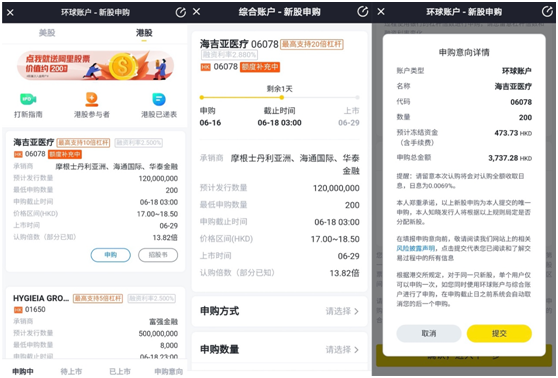Open the 港股已递表 icon
The image size is (558, 378).
159,105
